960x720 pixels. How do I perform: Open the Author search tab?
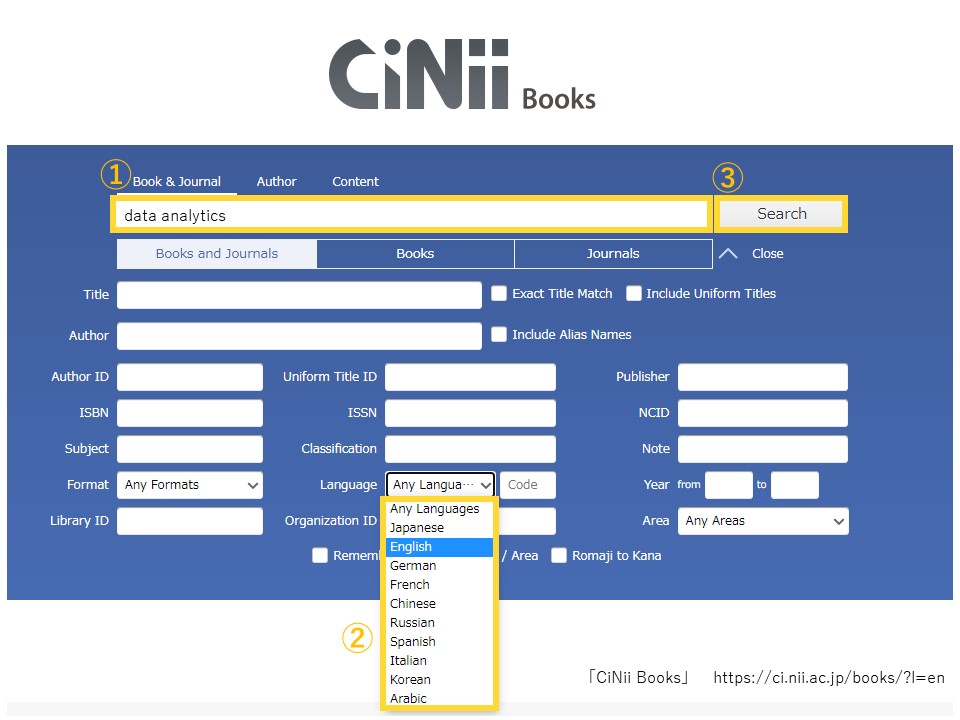pos(276,181)
